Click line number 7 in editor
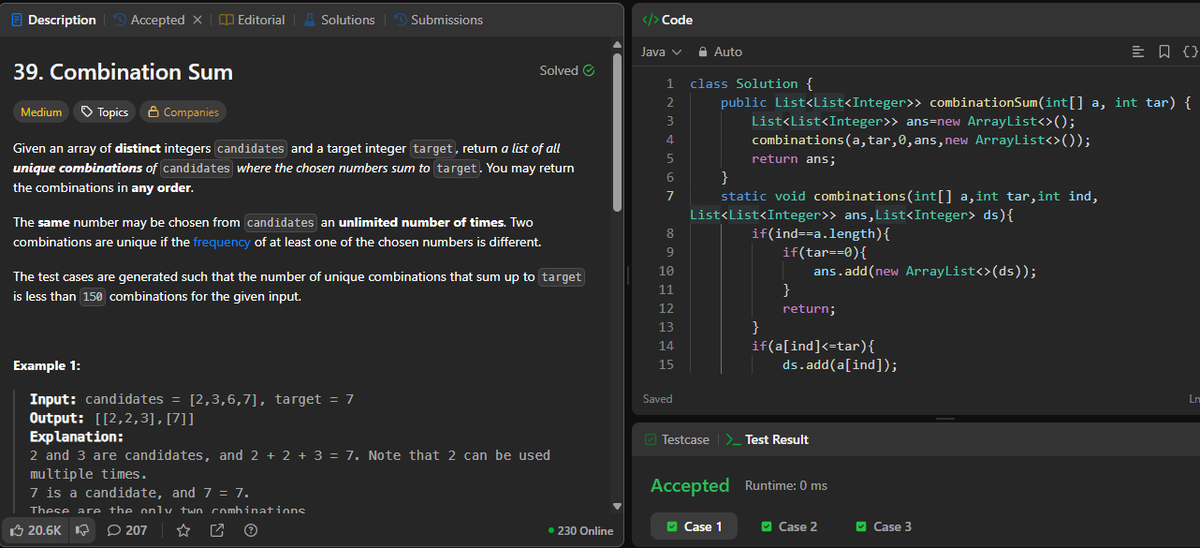The width and height of the screenshot is (1200, 548). pyautogui.click(x=669, y=195)
